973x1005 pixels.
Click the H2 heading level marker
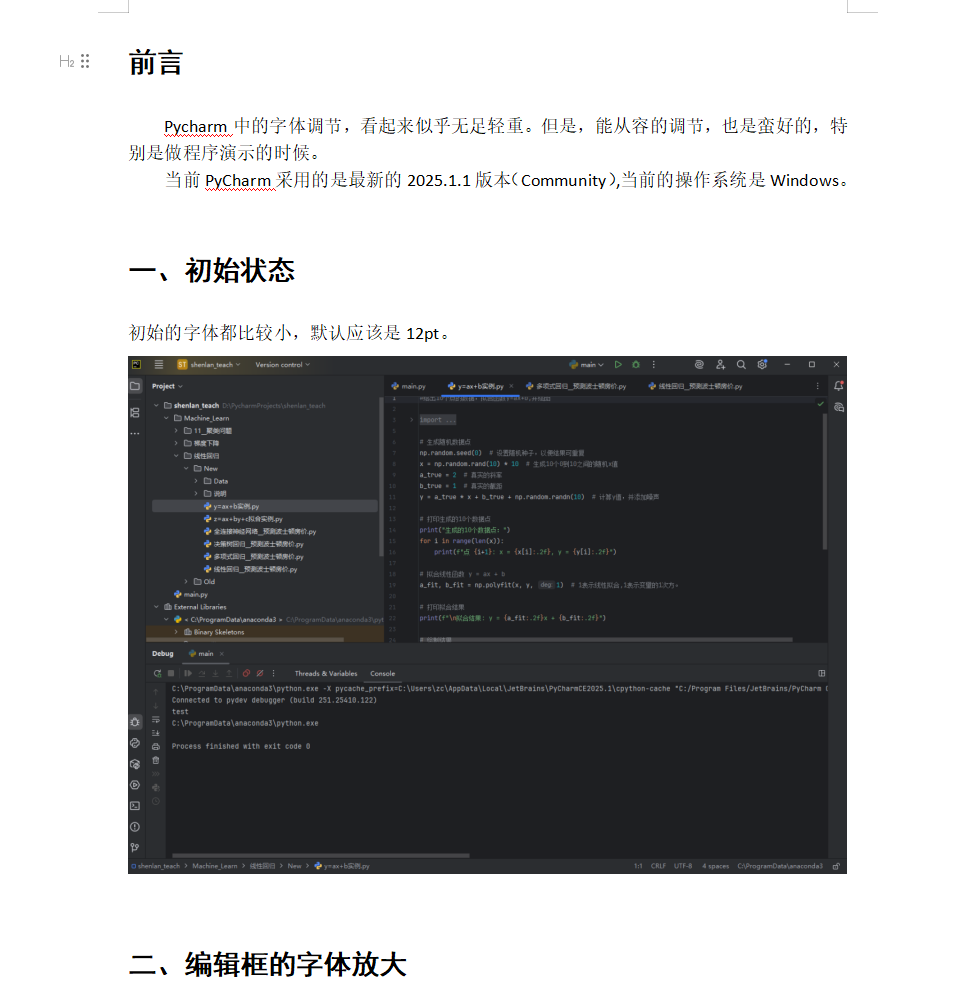pyautogui.click(x=67, y=62)
